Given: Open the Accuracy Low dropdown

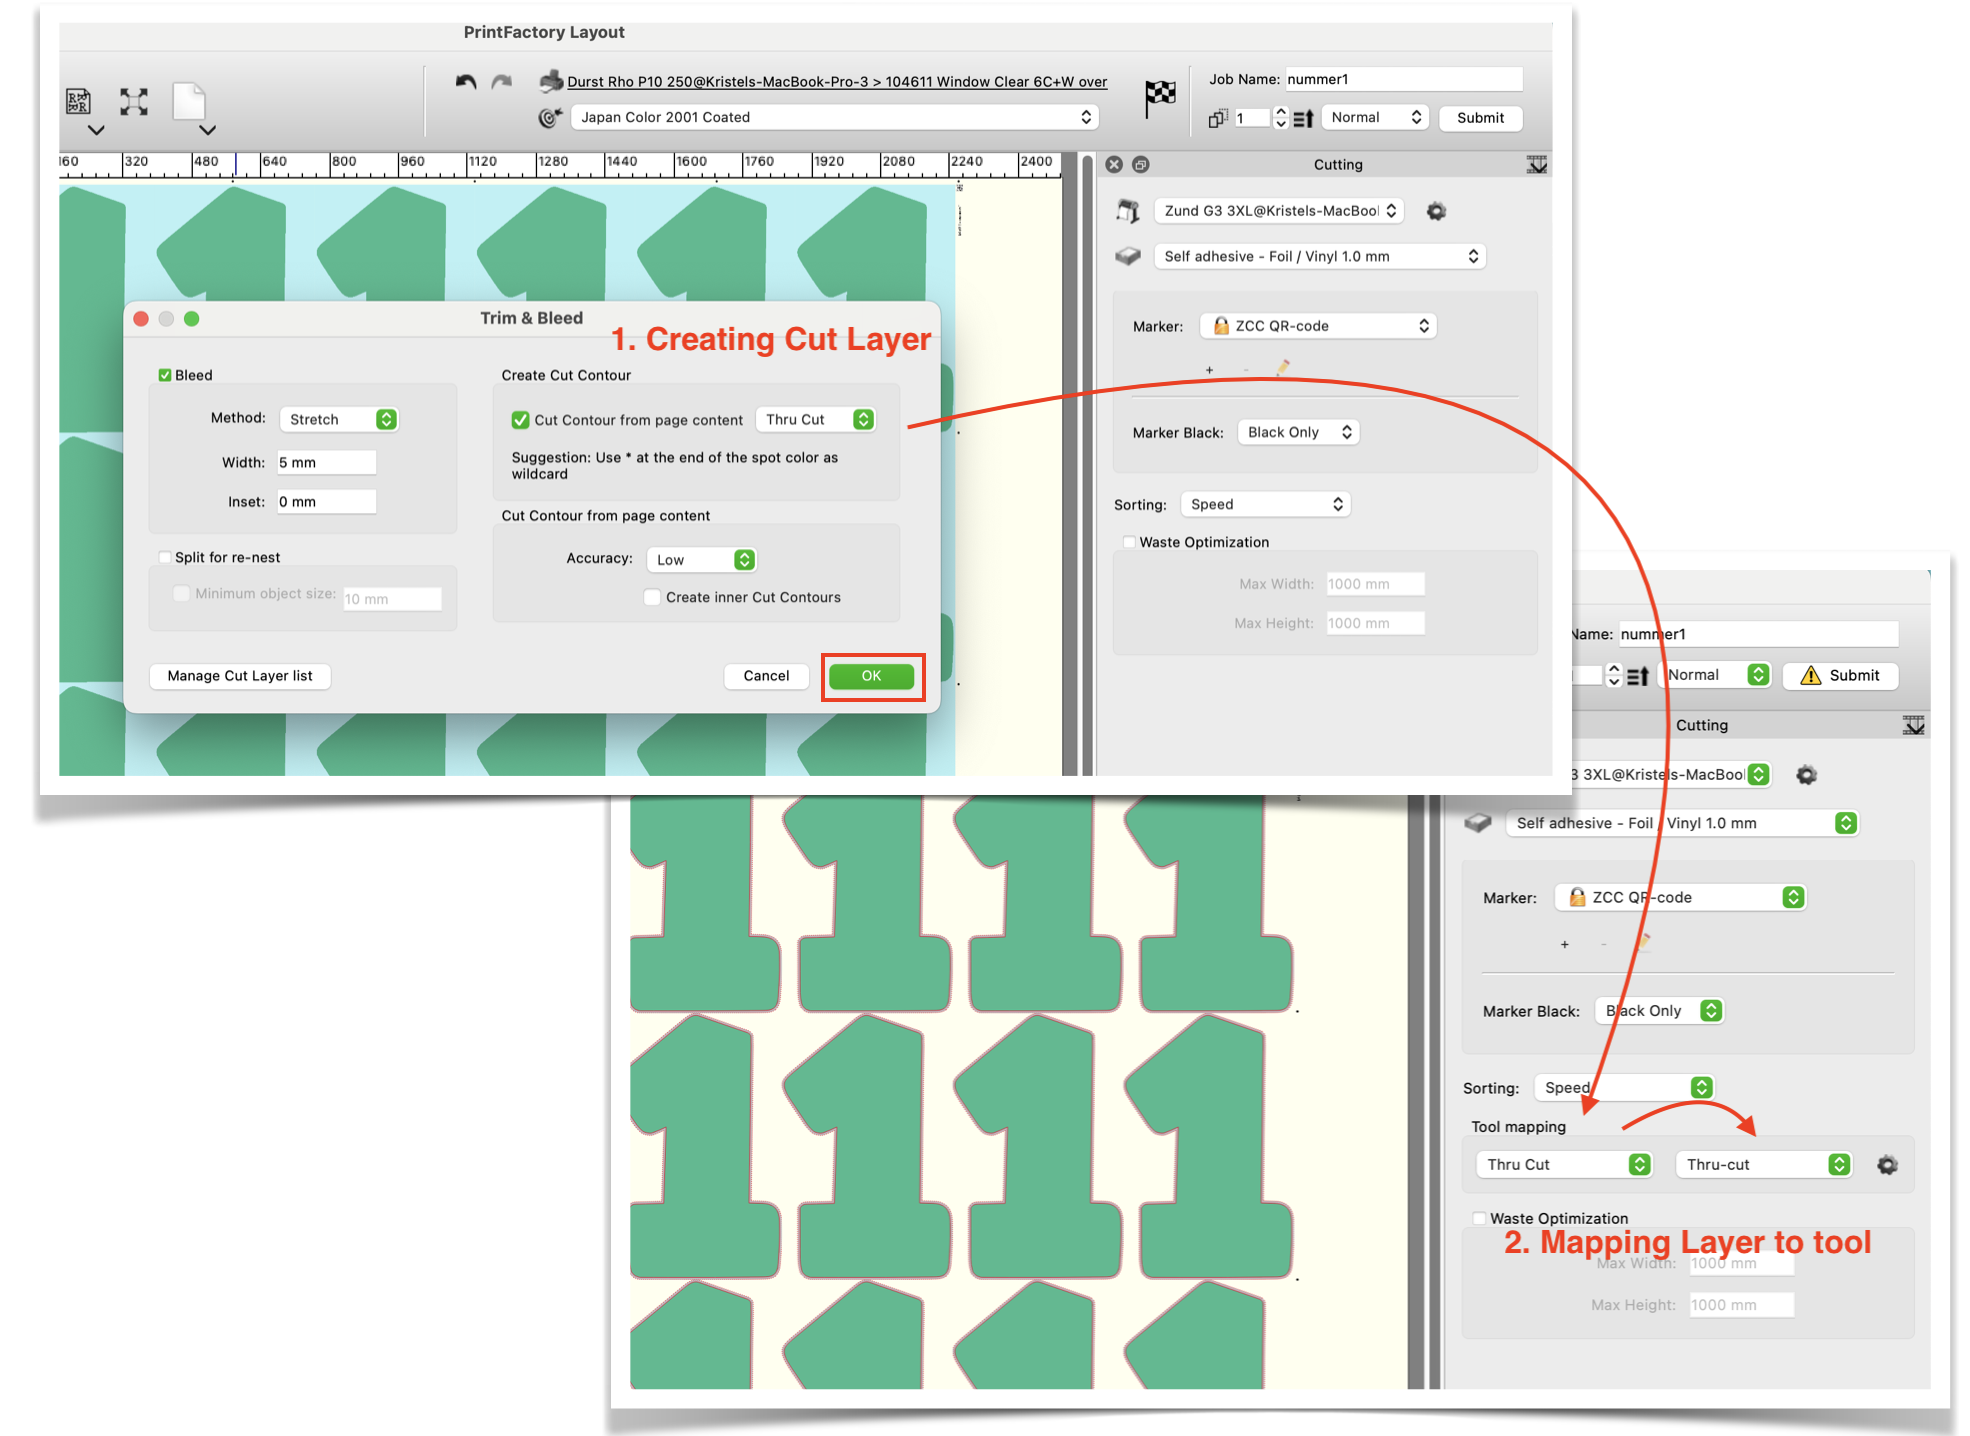Looking at the screenshot, I should point(701,560).
